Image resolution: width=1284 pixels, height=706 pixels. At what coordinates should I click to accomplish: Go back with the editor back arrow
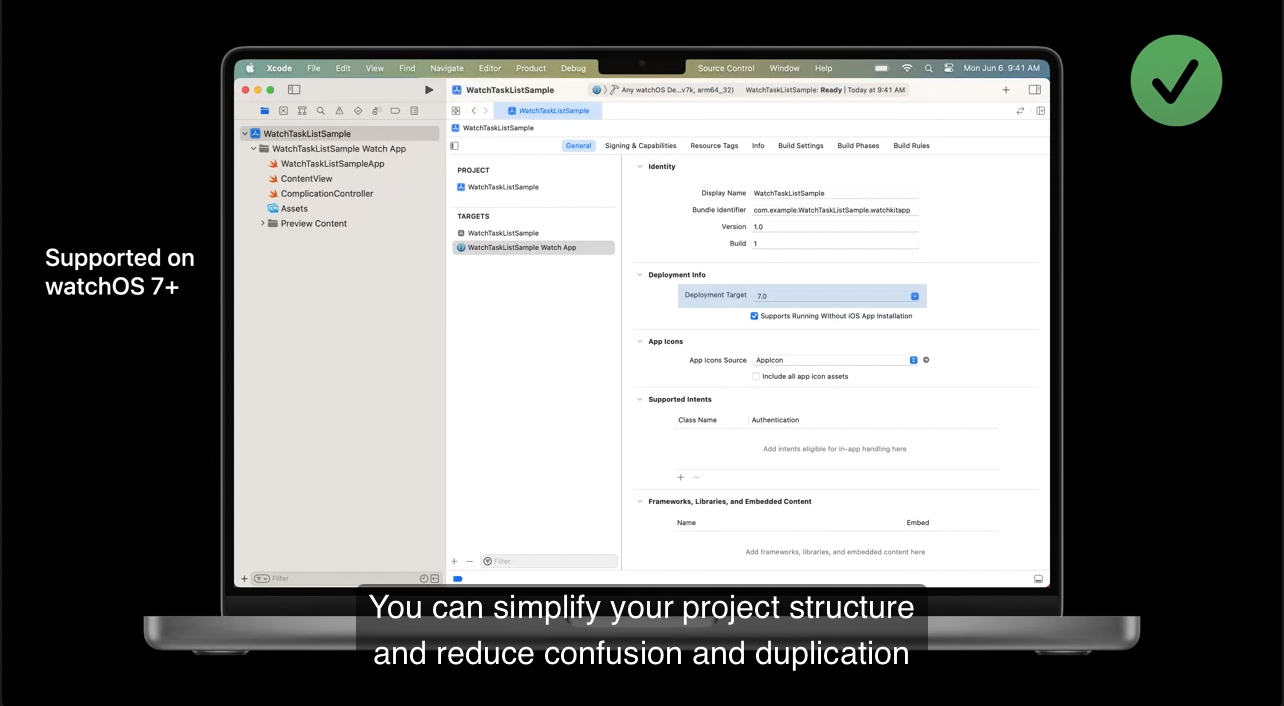pos(474,111)
